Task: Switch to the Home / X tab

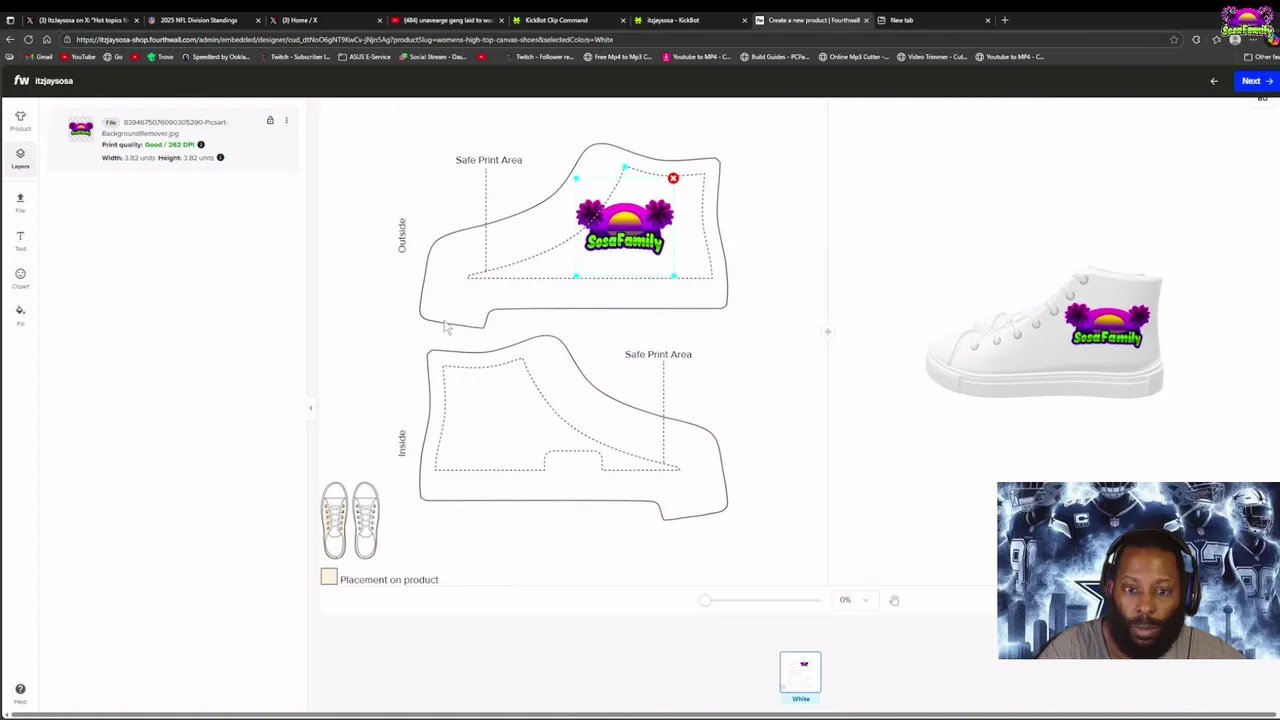Action: pyautogui.click(x=326, y=20)
